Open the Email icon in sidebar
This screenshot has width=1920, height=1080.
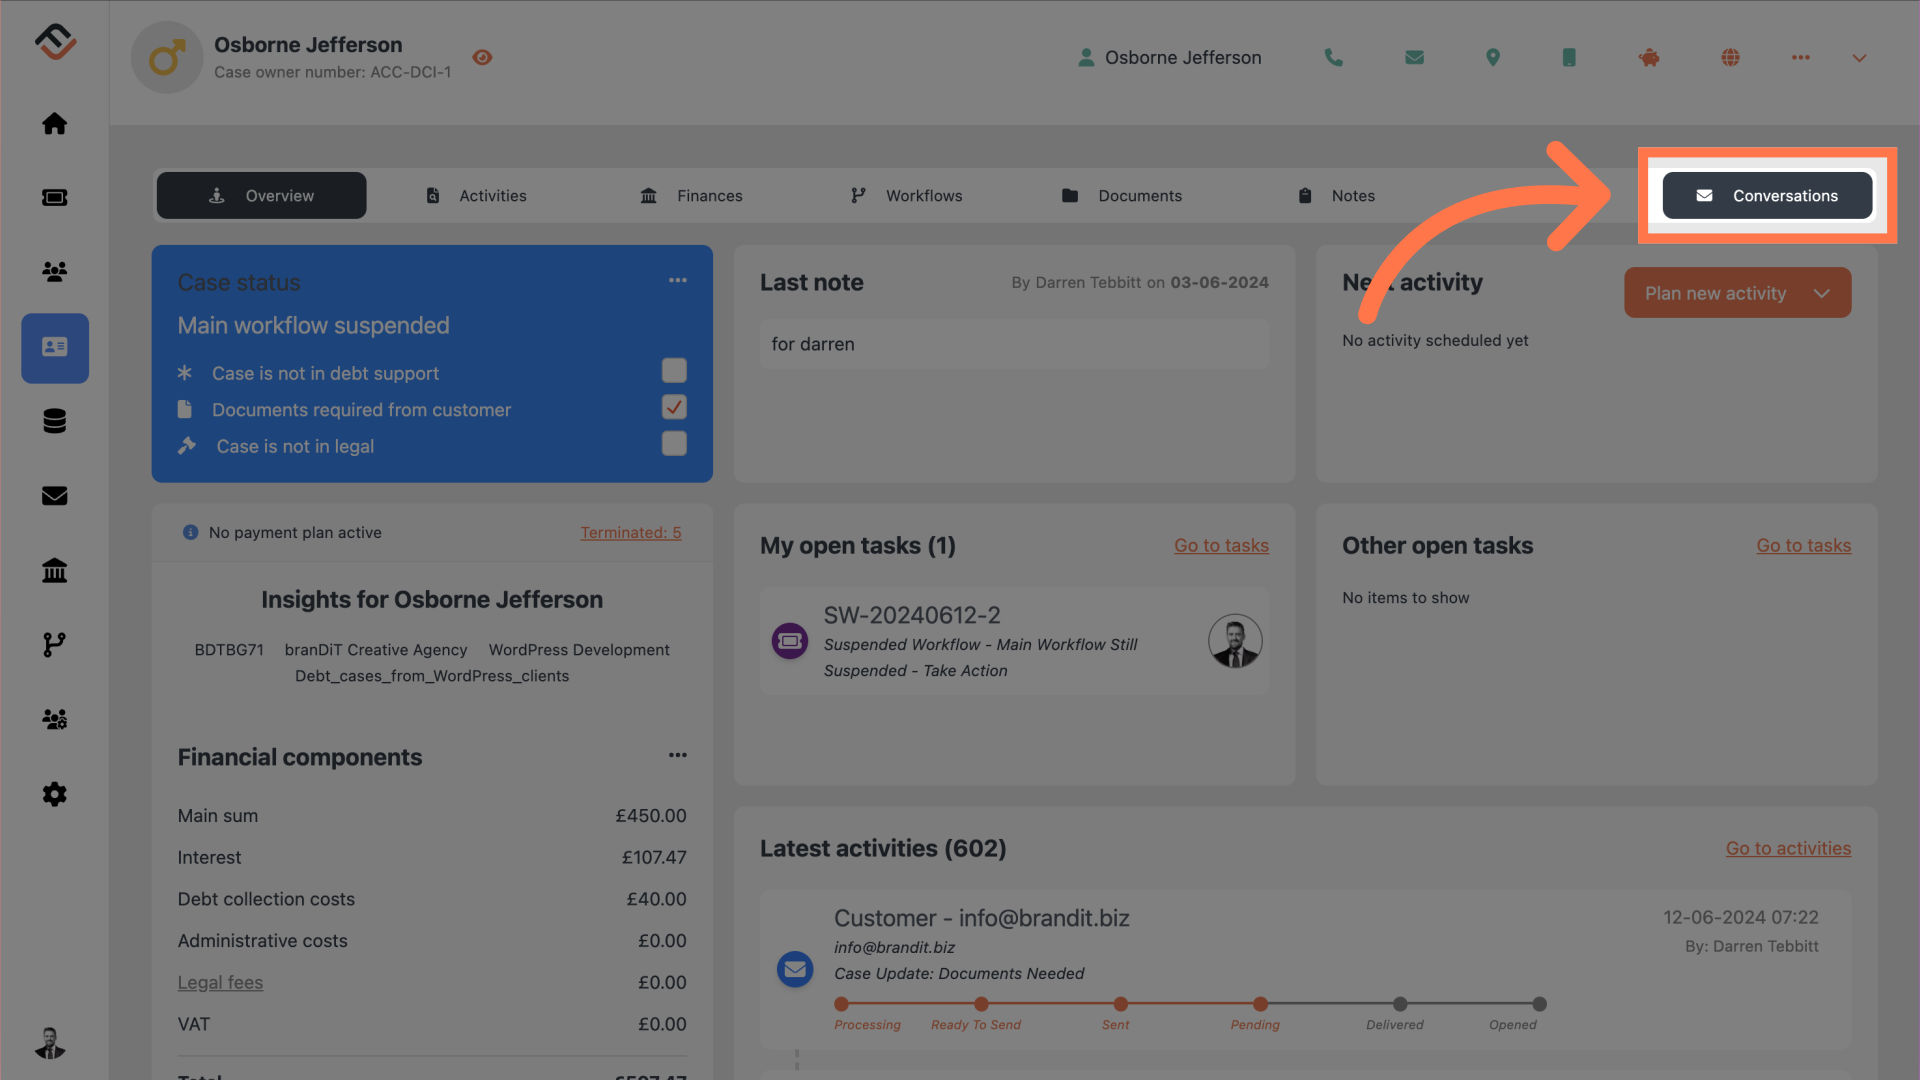pos(54,495)
